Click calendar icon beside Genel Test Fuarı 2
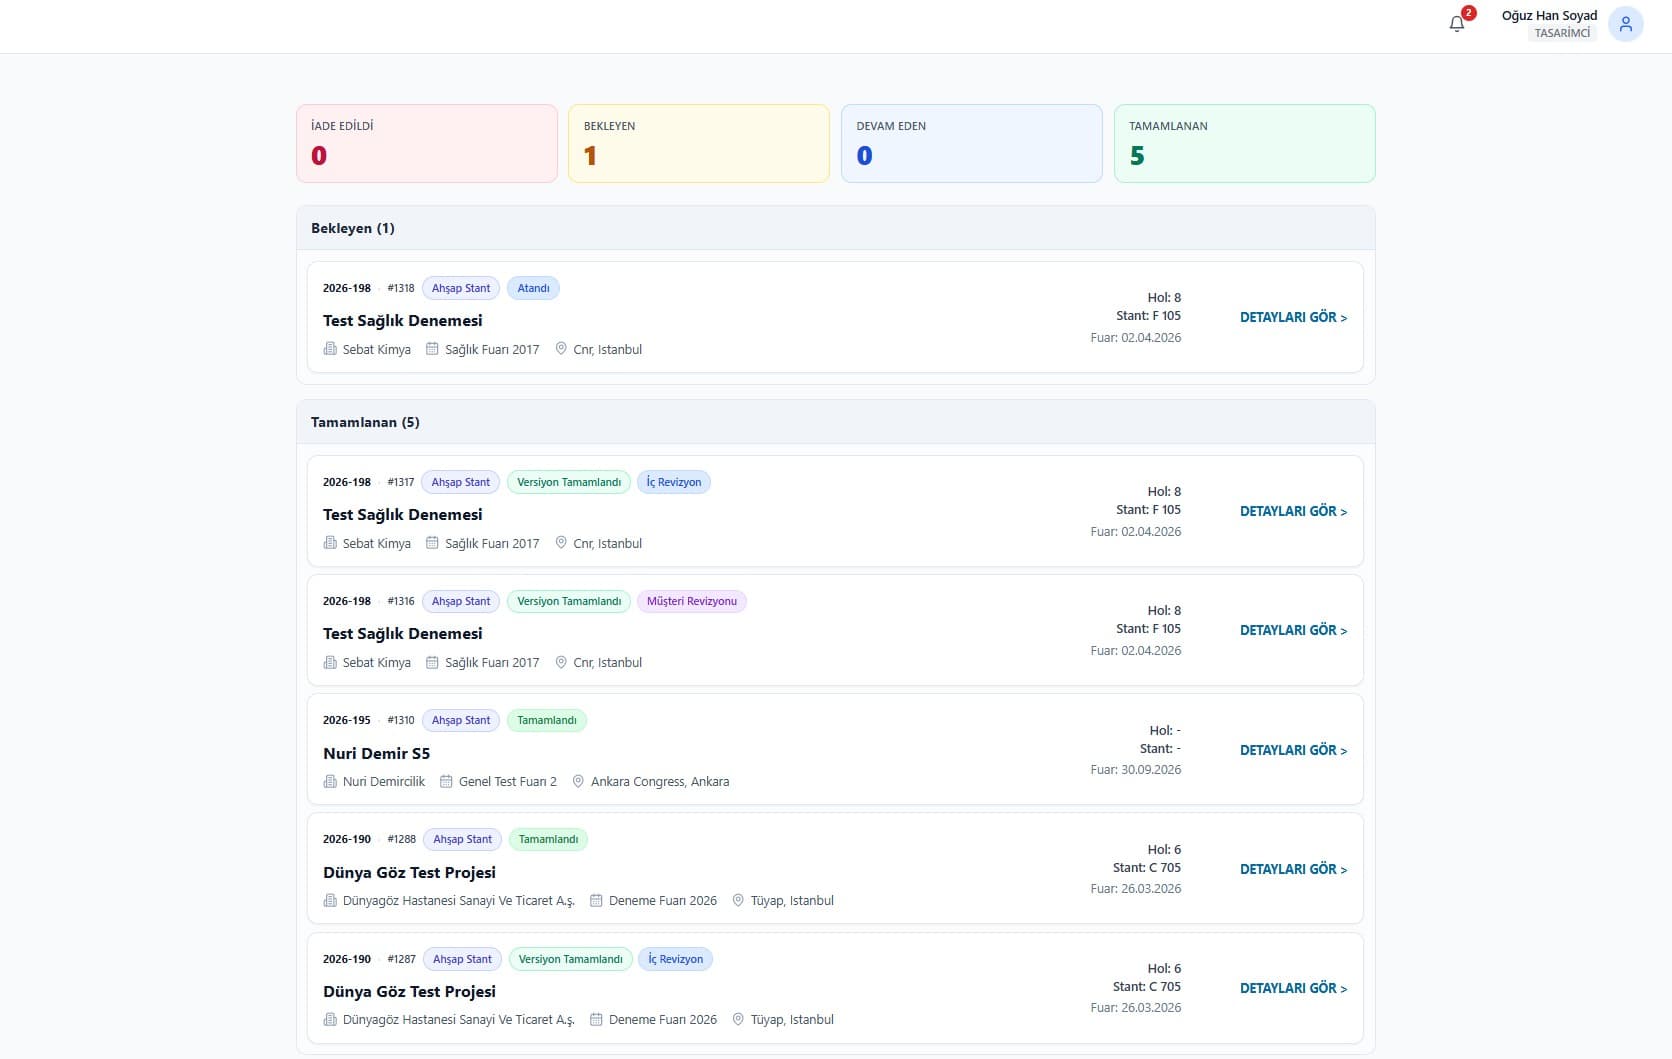This screenshot has height=1059, width=1672. [x=446, y=781]
